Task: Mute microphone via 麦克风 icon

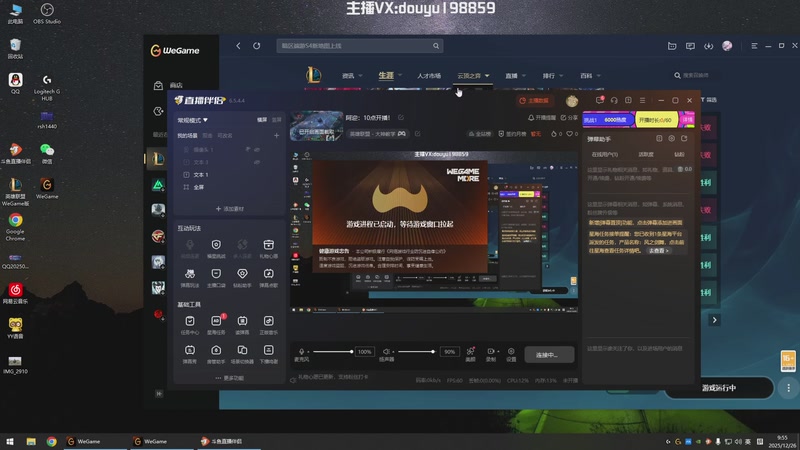Action: (x=302, y=351)
